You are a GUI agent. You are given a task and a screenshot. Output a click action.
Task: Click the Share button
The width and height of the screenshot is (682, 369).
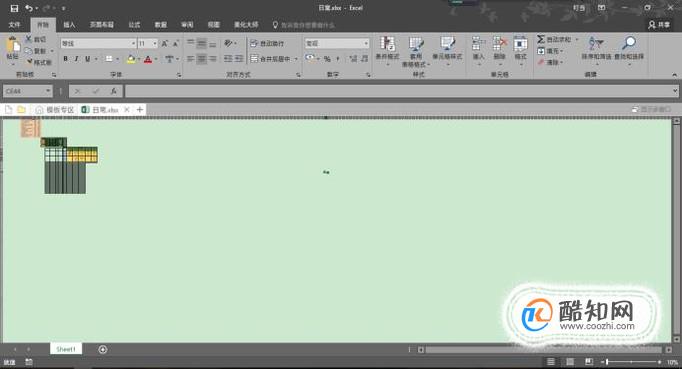pos(659,25)
